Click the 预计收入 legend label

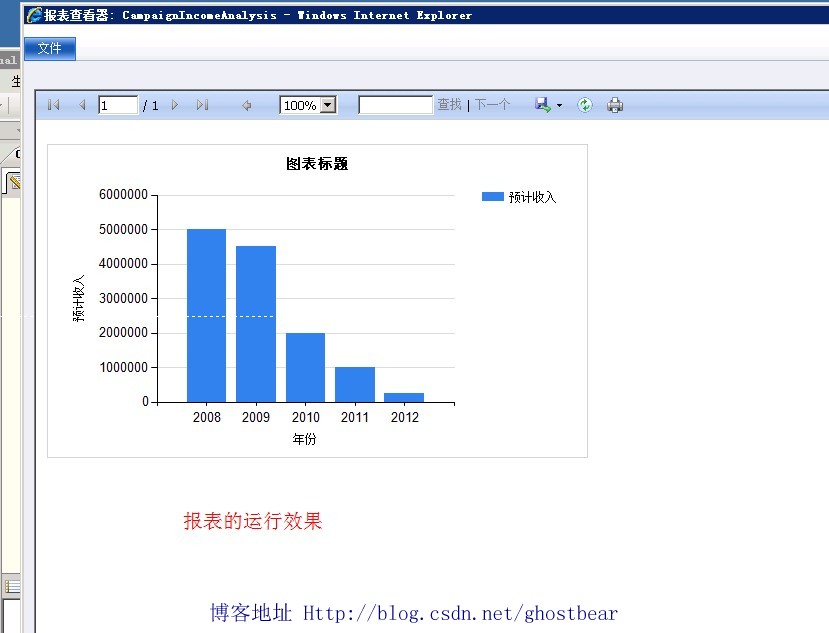532,197
